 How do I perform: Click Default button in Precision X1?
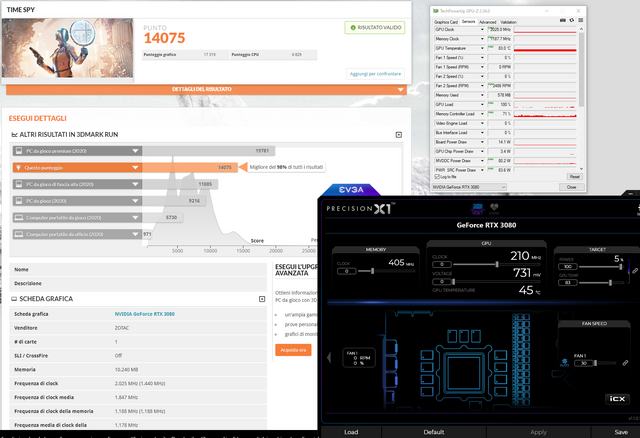(x=433, y=432)
